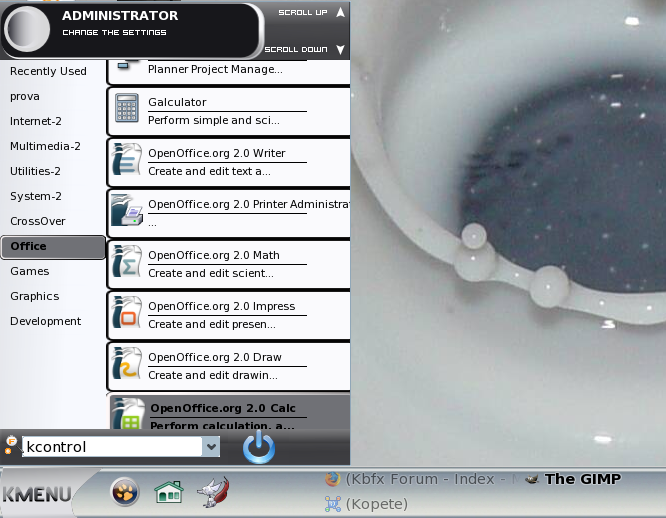Open the home folder panel icon
Screen dimensions: 666x518
point(169,493)
